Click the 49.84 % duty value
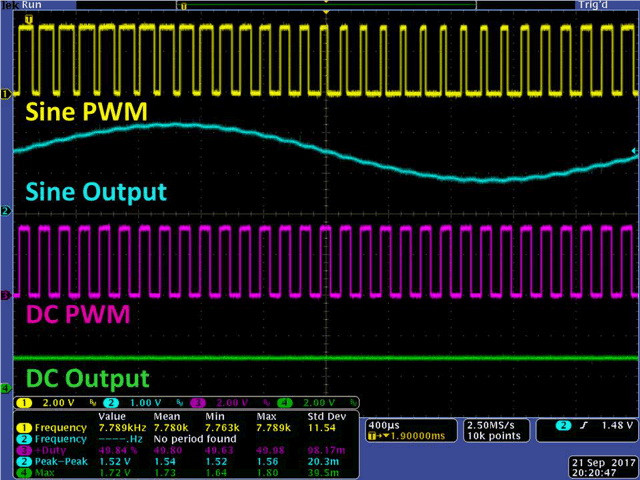 [x=118, y=451]
